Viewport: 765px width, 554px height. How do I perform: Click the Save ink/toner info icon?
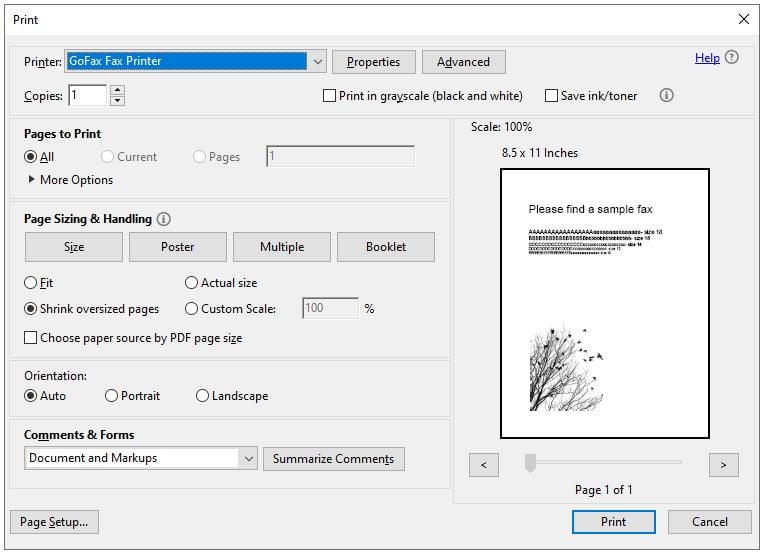pyautogui.click(x=667, y=96)
